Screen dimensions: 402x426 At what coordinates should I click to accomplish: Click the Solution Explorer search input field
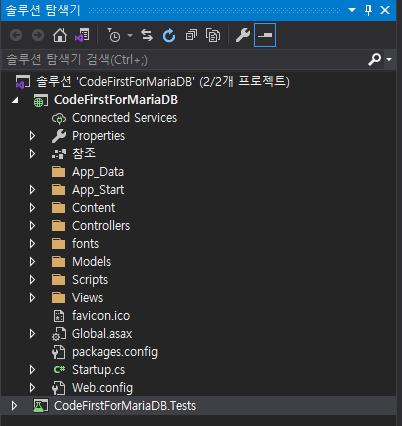[184, 60]
